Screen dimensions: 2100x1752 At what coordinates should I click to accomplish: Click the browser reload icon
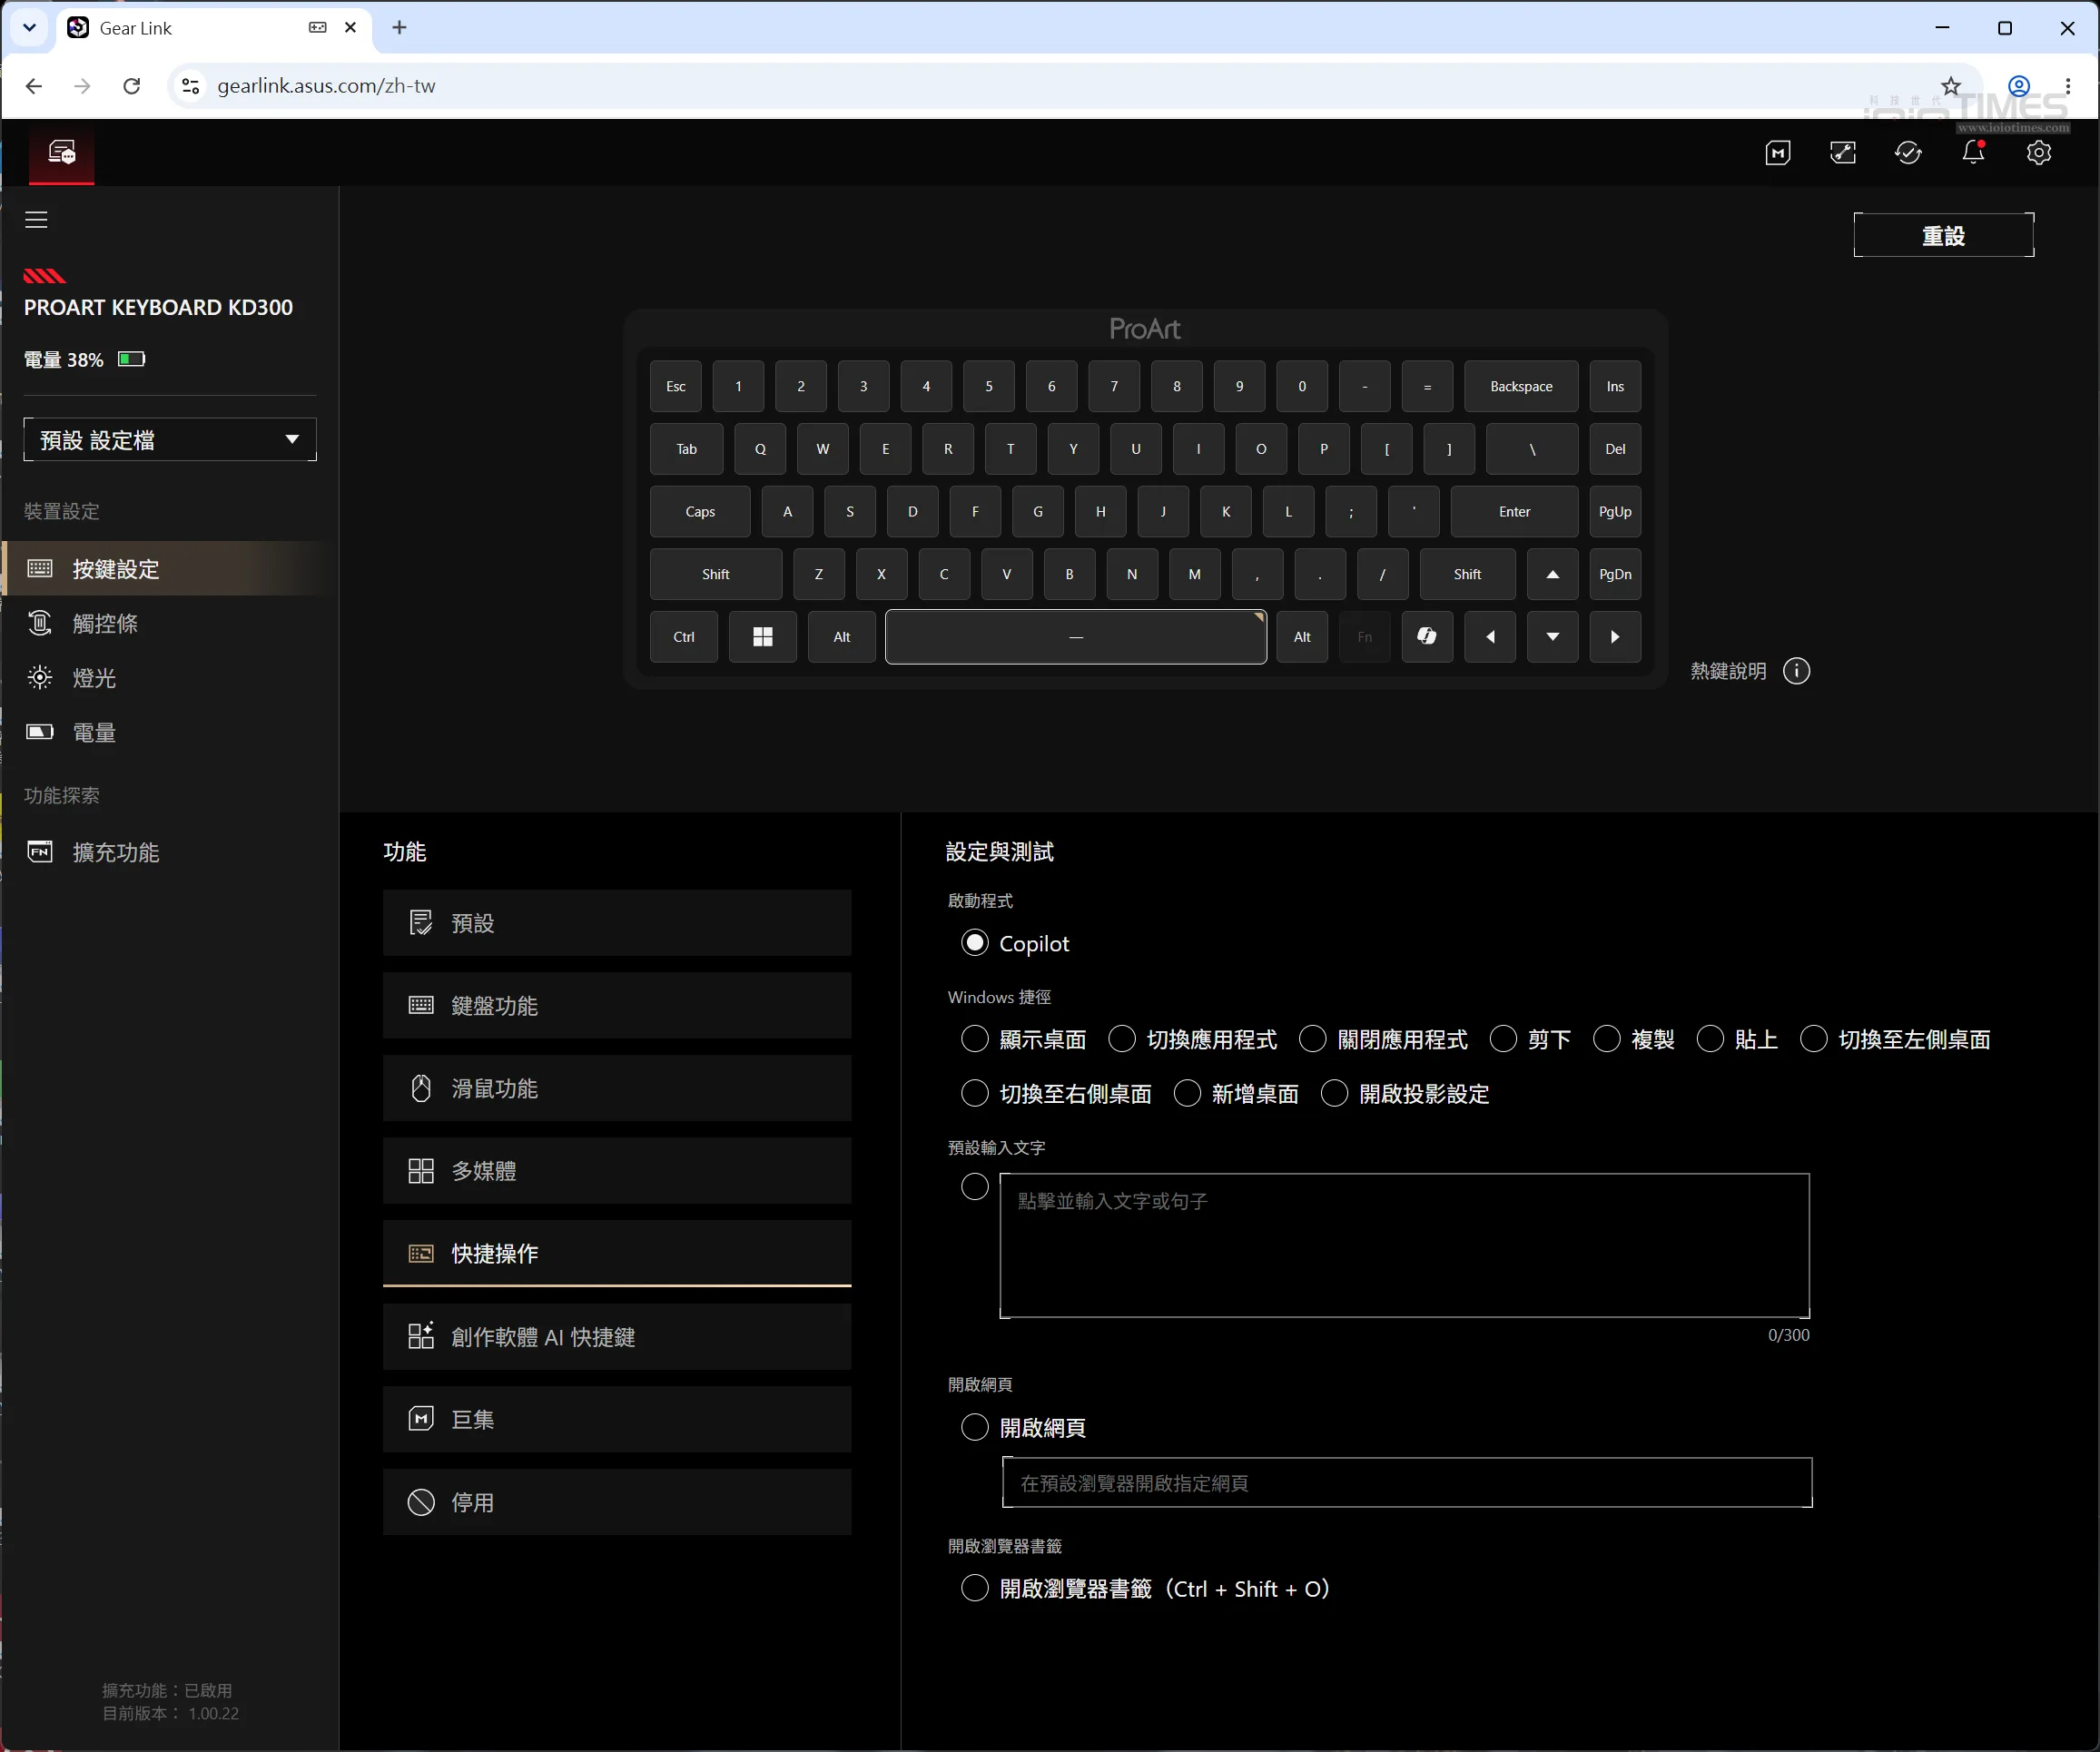131,86
